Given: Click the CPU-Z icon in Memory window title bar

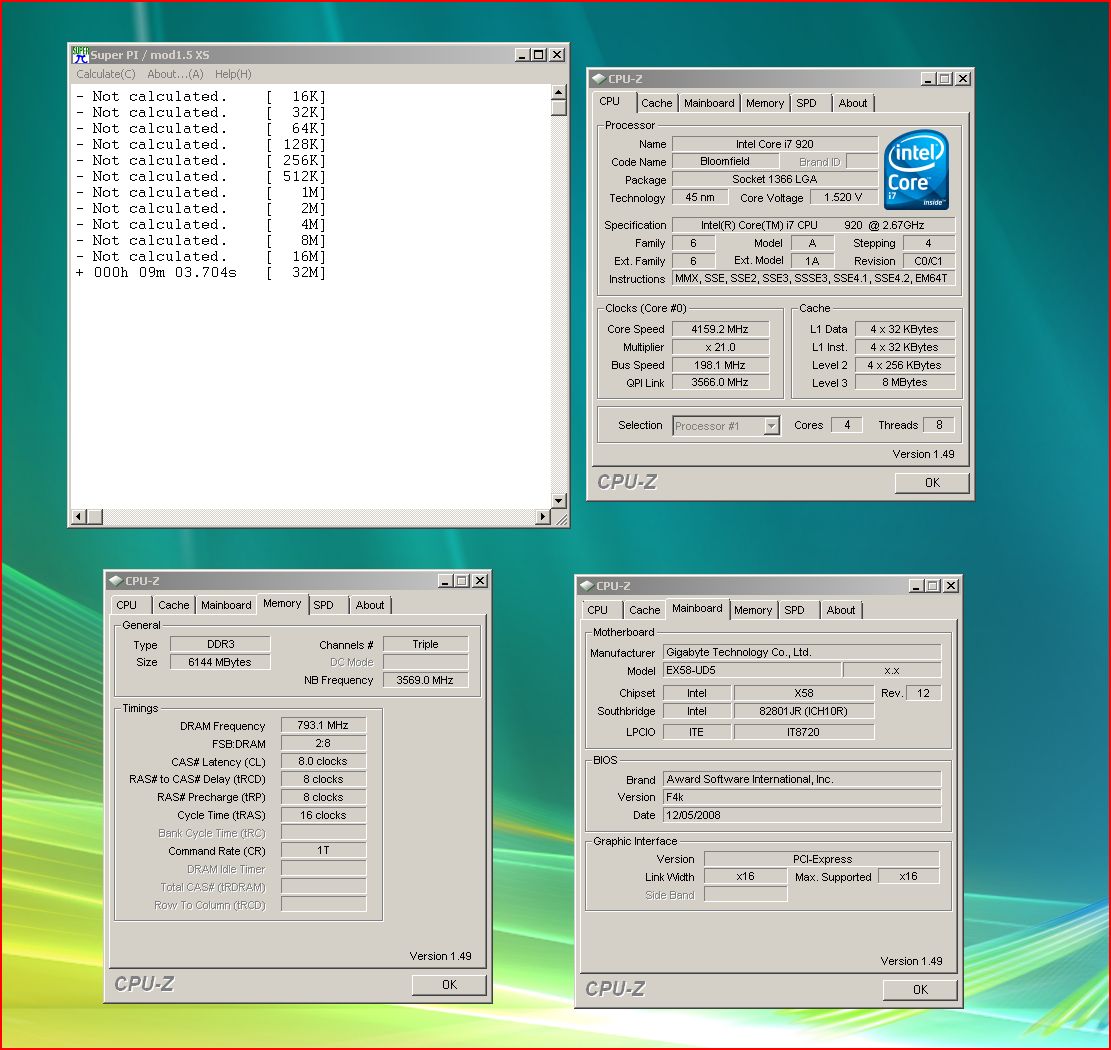Looking at the screenshot, I should (115, 581).
